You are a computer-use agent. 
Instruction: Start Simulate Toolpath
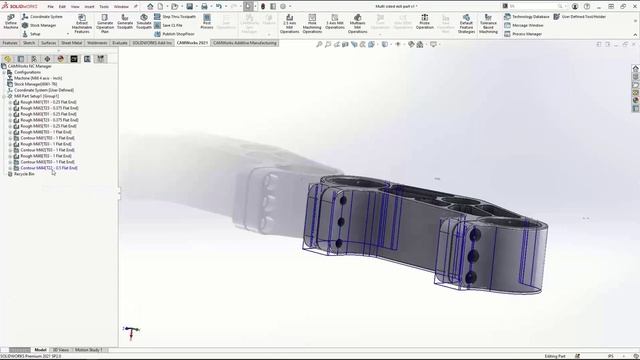(144, 22)
